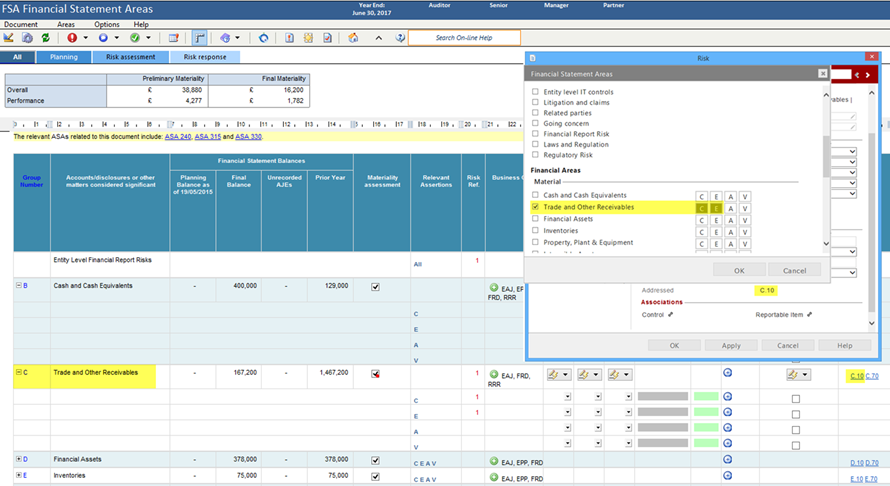Open the D.10 link

point(857,463)
